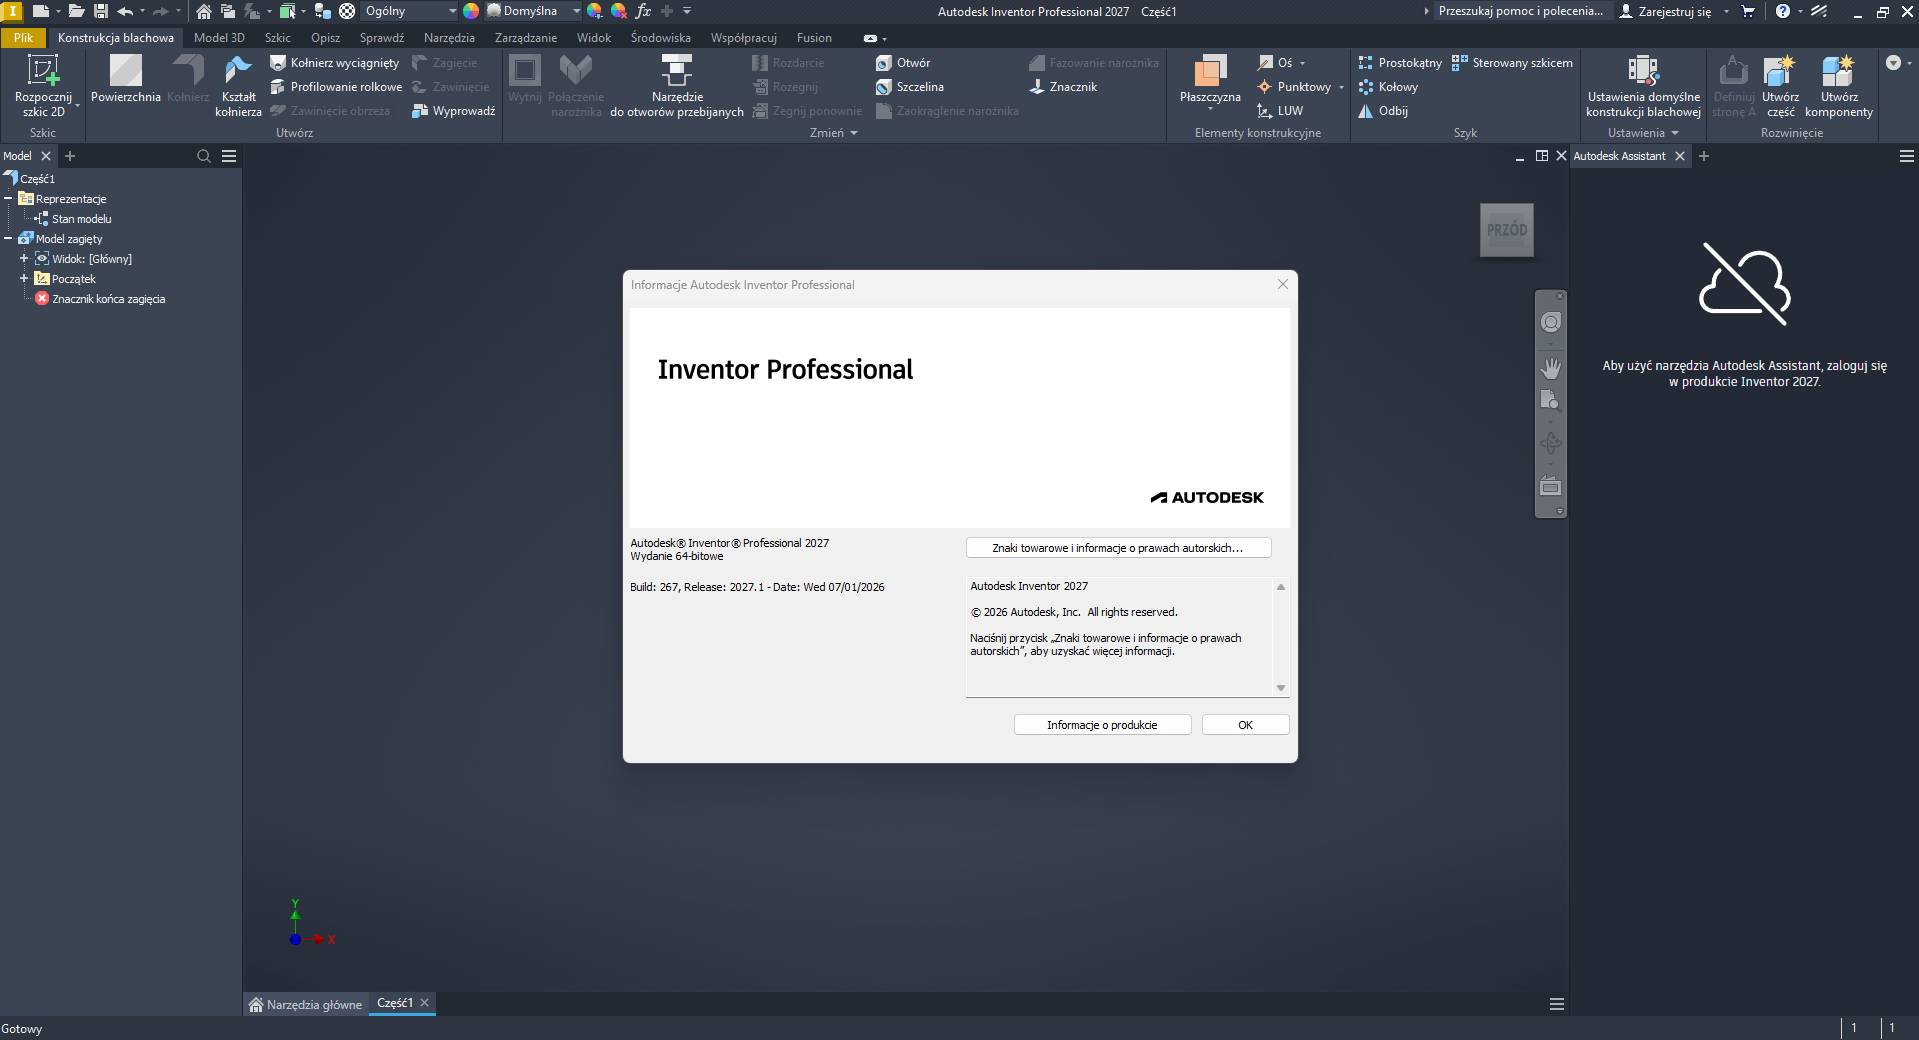
Task: Open the dropdown arrow next to Punktowy
Action: tap(1341, 87)
